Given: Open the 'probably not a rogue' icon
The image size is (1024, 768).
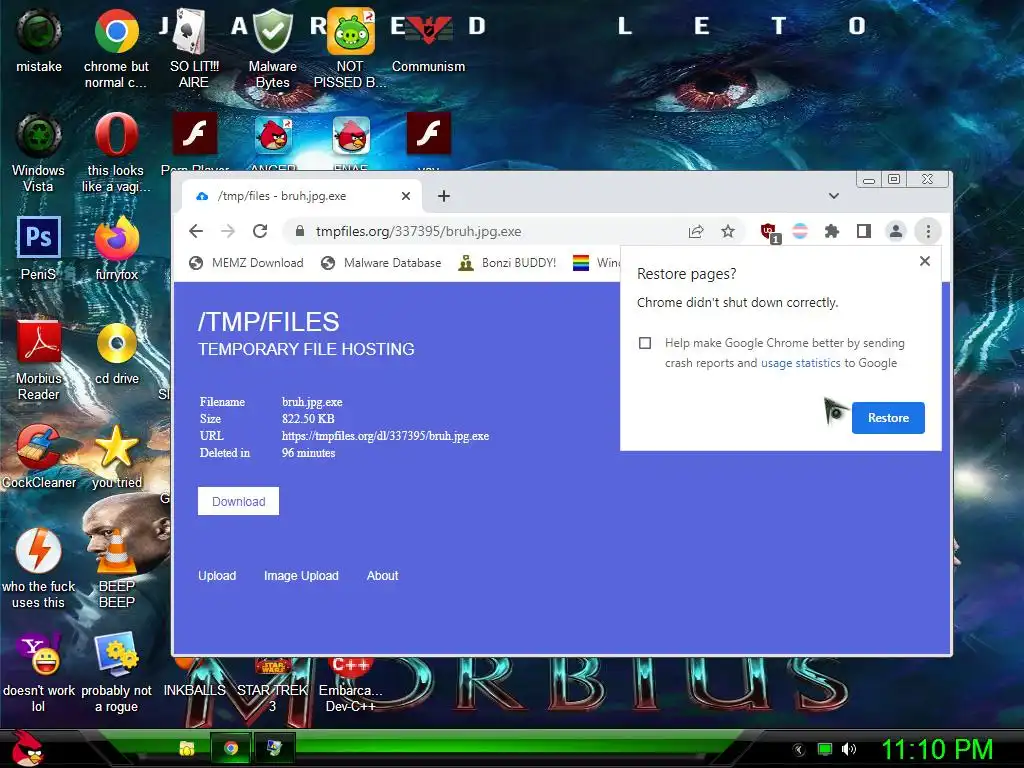Looking at the screenshot, I should [116, 673].
